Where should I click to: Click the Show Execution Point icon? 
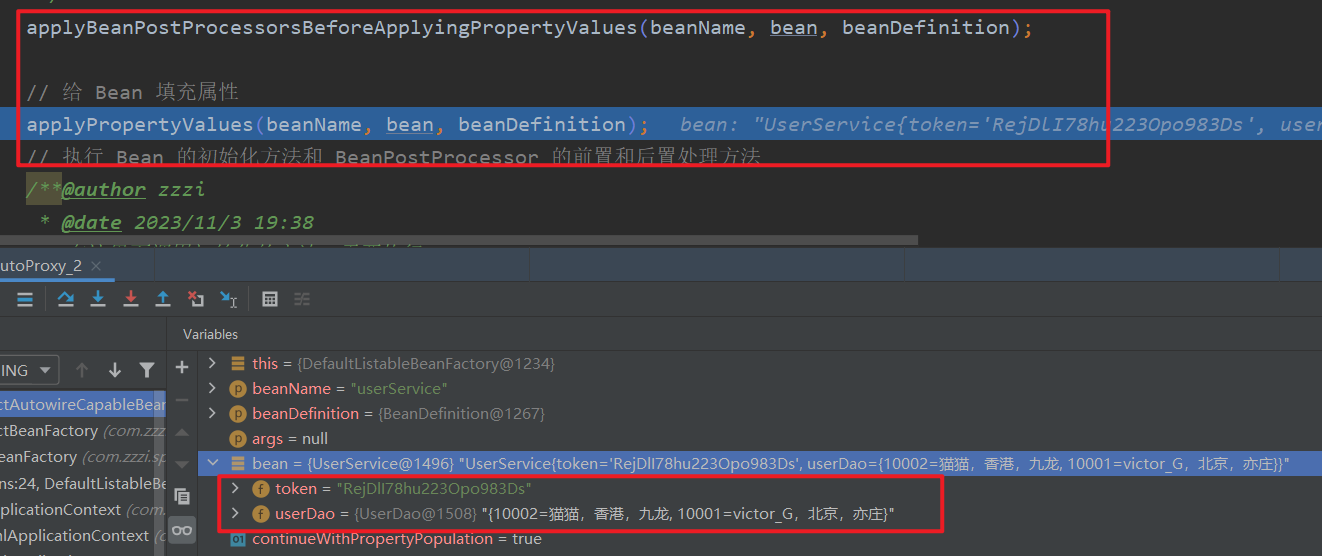[x=25, y=299]
